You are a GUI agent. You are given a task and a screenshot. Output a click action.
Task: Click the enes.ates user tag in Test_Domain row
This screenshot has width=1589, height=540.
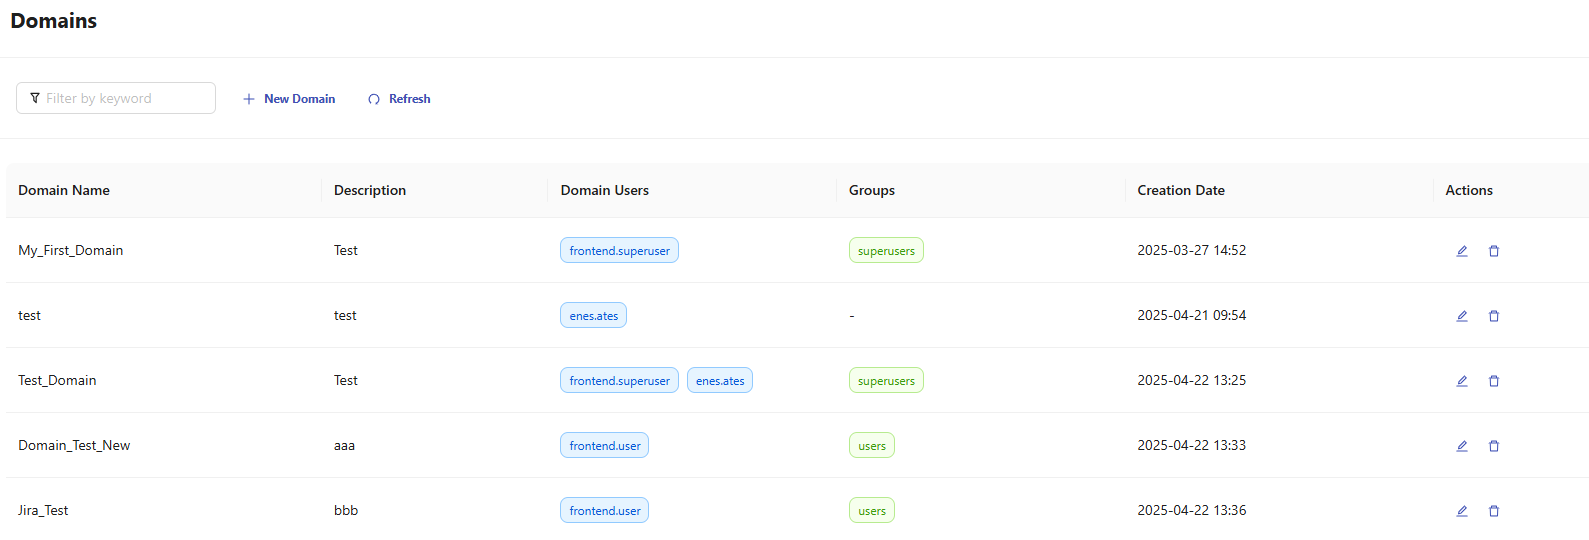point(719,381)
